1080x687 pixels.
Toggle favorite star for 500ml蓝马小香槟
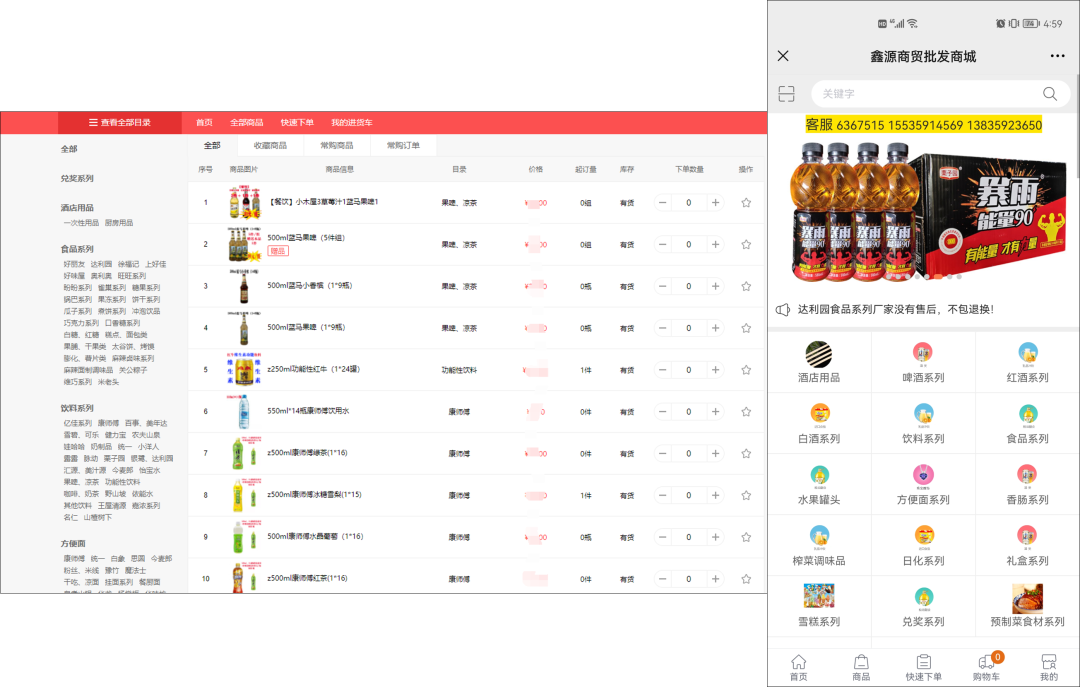(746, 286)
